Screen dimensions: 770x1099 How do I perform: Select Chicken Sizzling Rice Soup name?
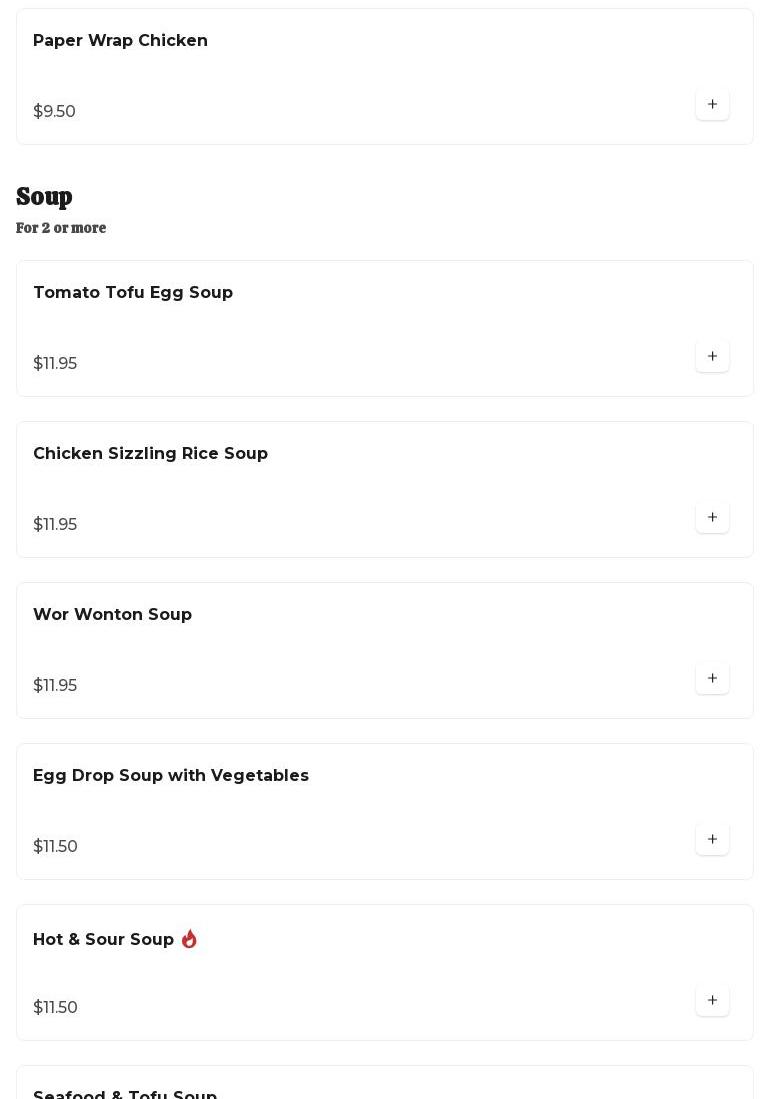150,454
